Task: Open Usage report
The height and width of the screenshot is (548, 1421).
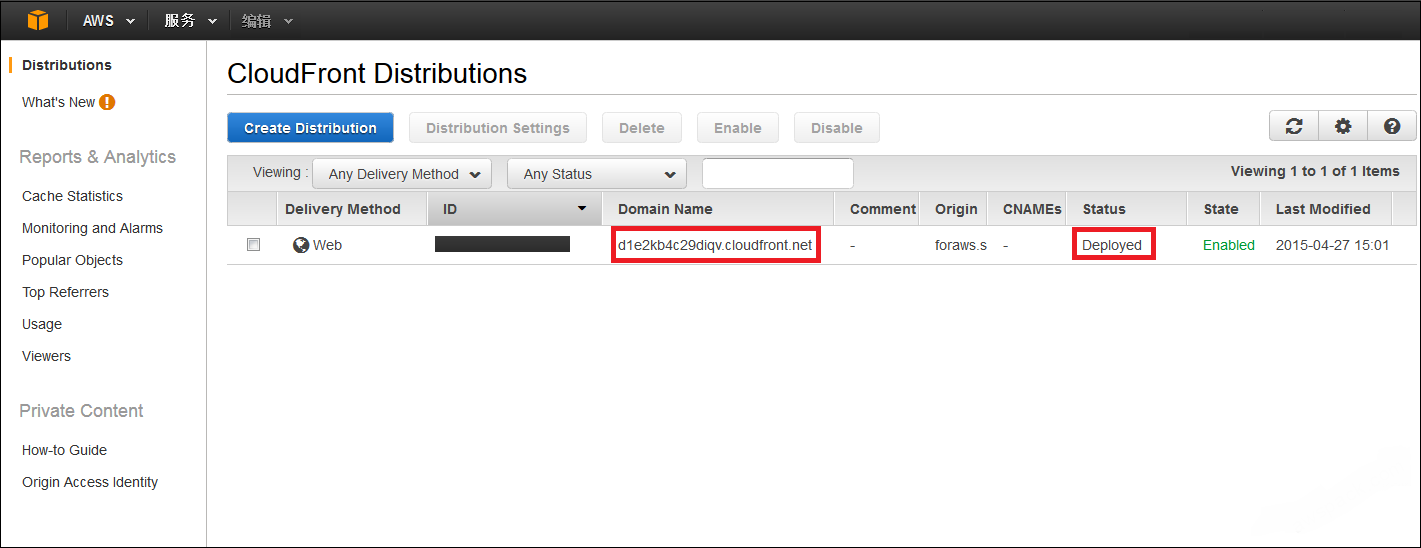Action: [42, 324]
